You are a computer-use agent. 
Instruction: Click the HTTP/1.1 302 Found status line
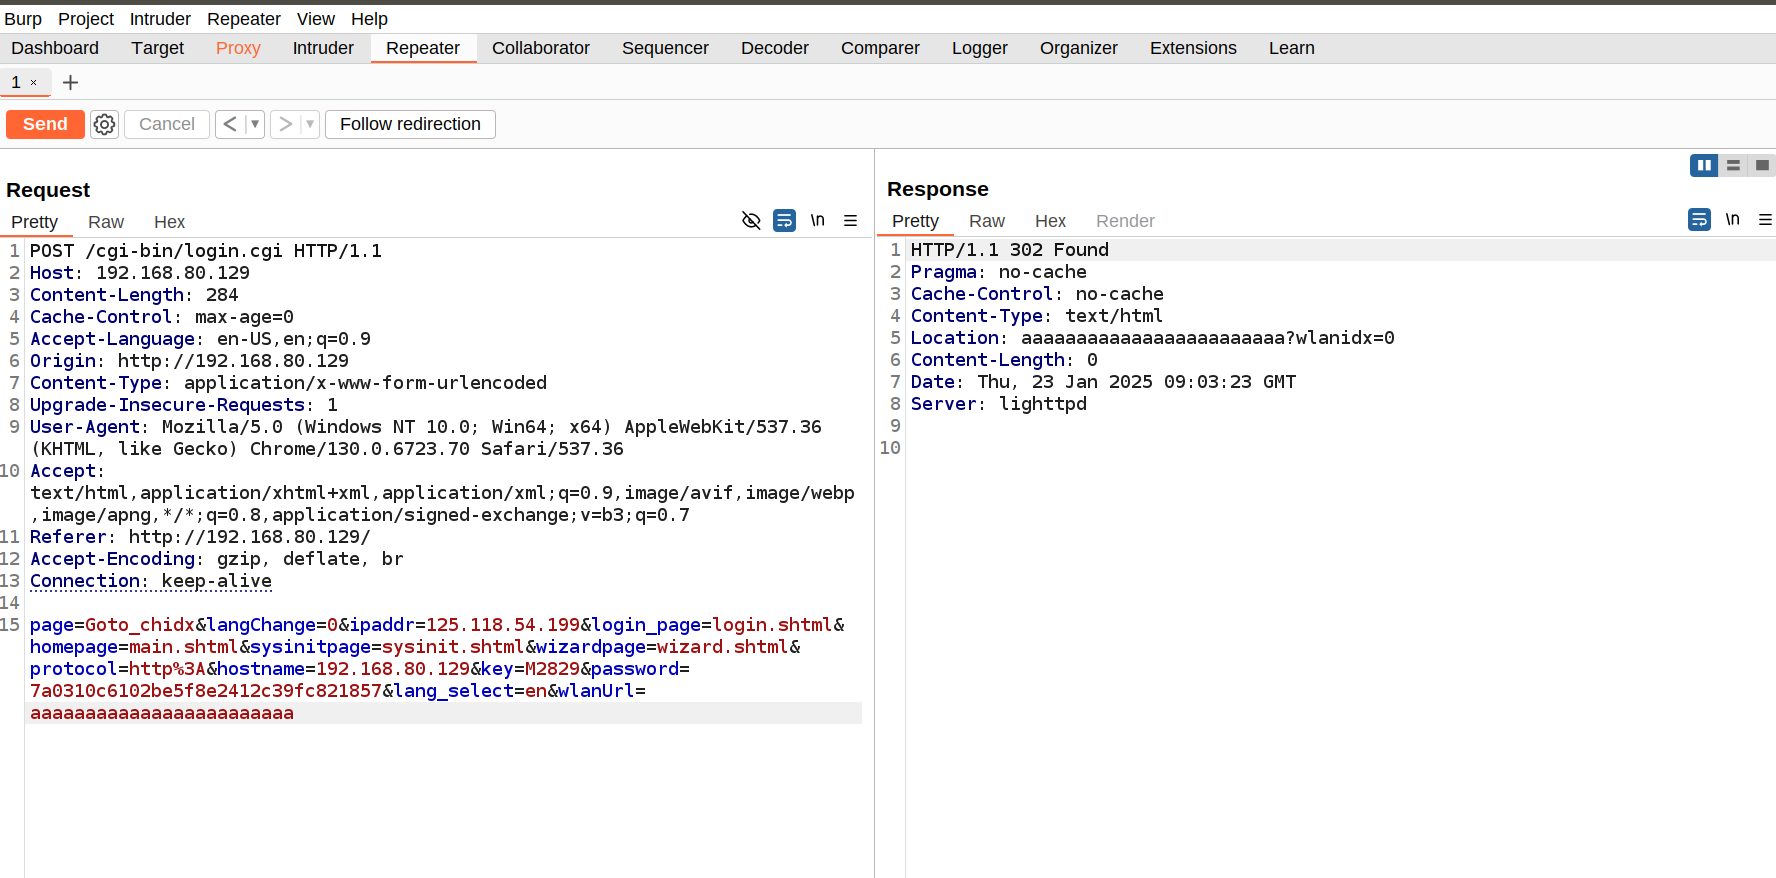pyautogui.click(x=1010, y=250)
